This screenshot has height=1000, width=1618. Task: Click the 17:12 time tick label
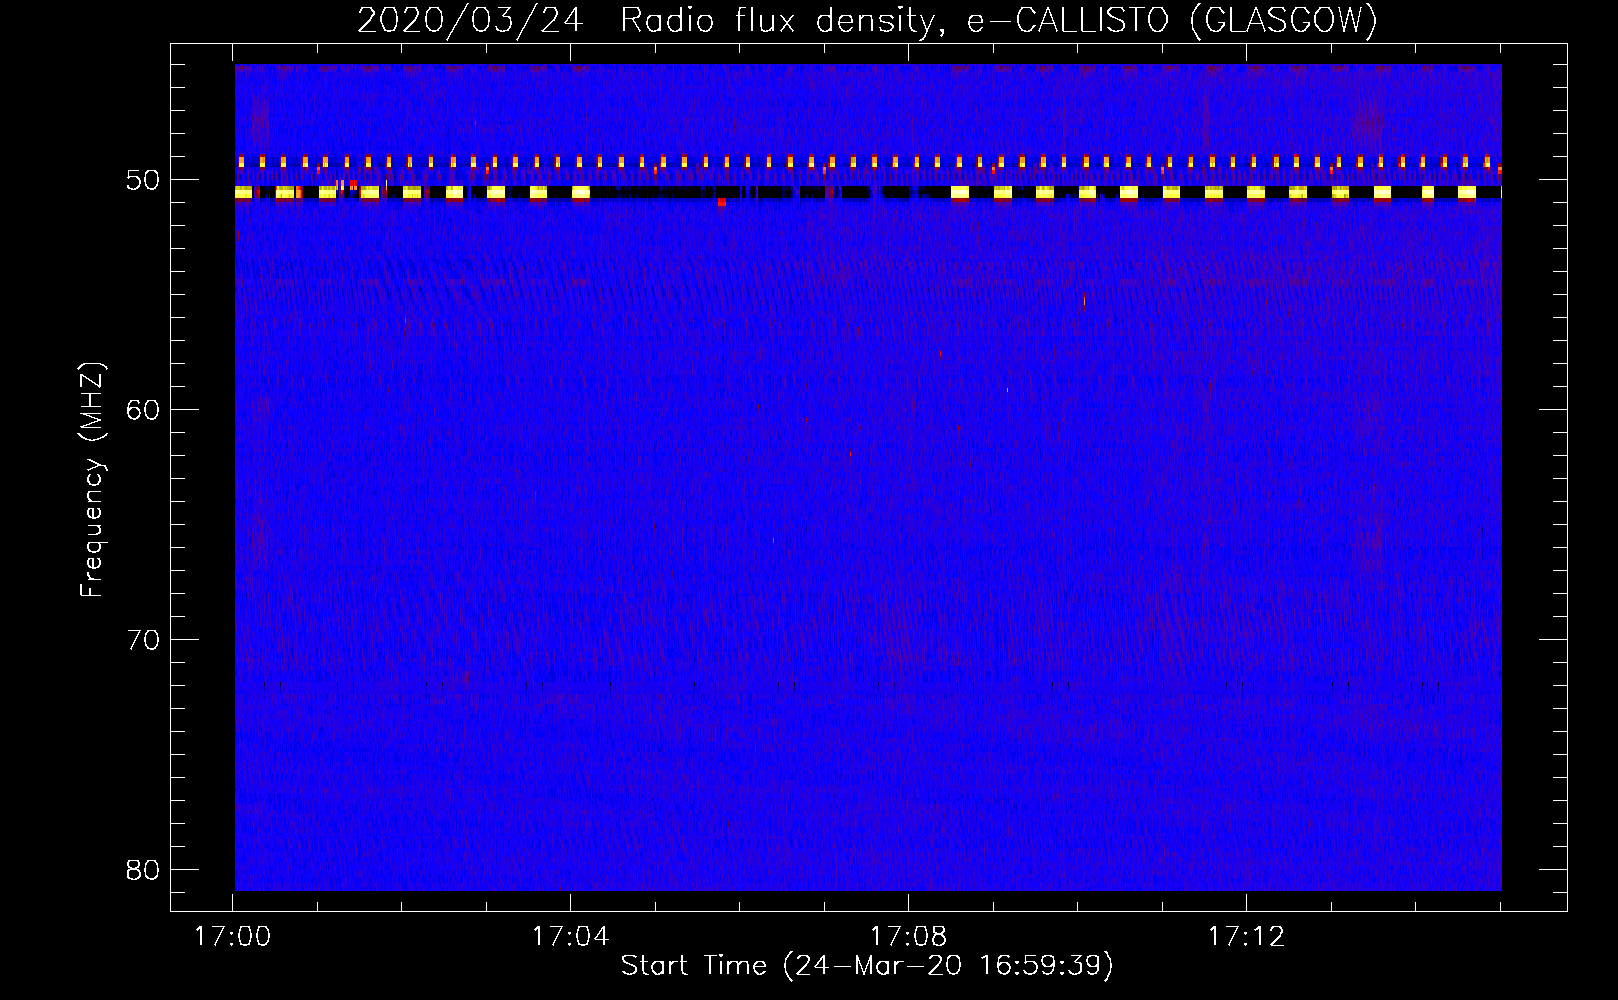[1245, 937]
